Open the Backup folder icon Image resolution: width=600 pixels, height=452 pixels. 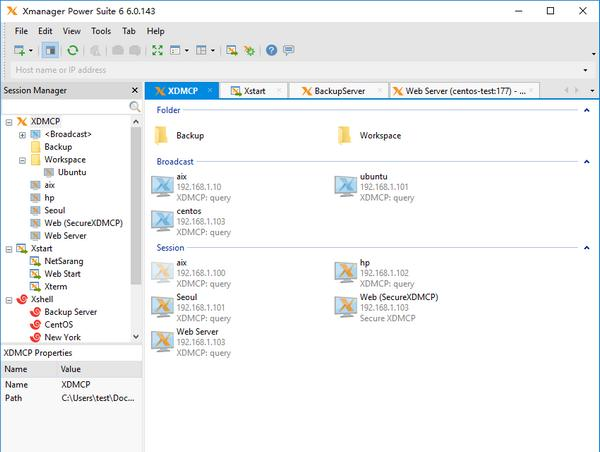(x=161, y=135)
